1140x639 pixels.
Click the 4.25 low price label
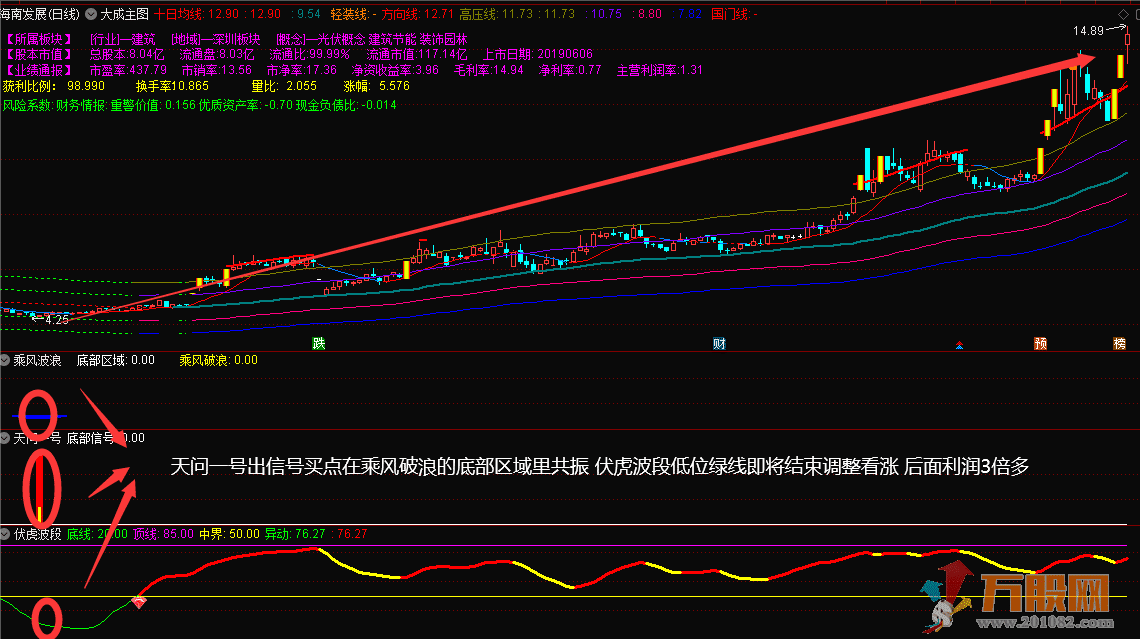tap(57, 320)
